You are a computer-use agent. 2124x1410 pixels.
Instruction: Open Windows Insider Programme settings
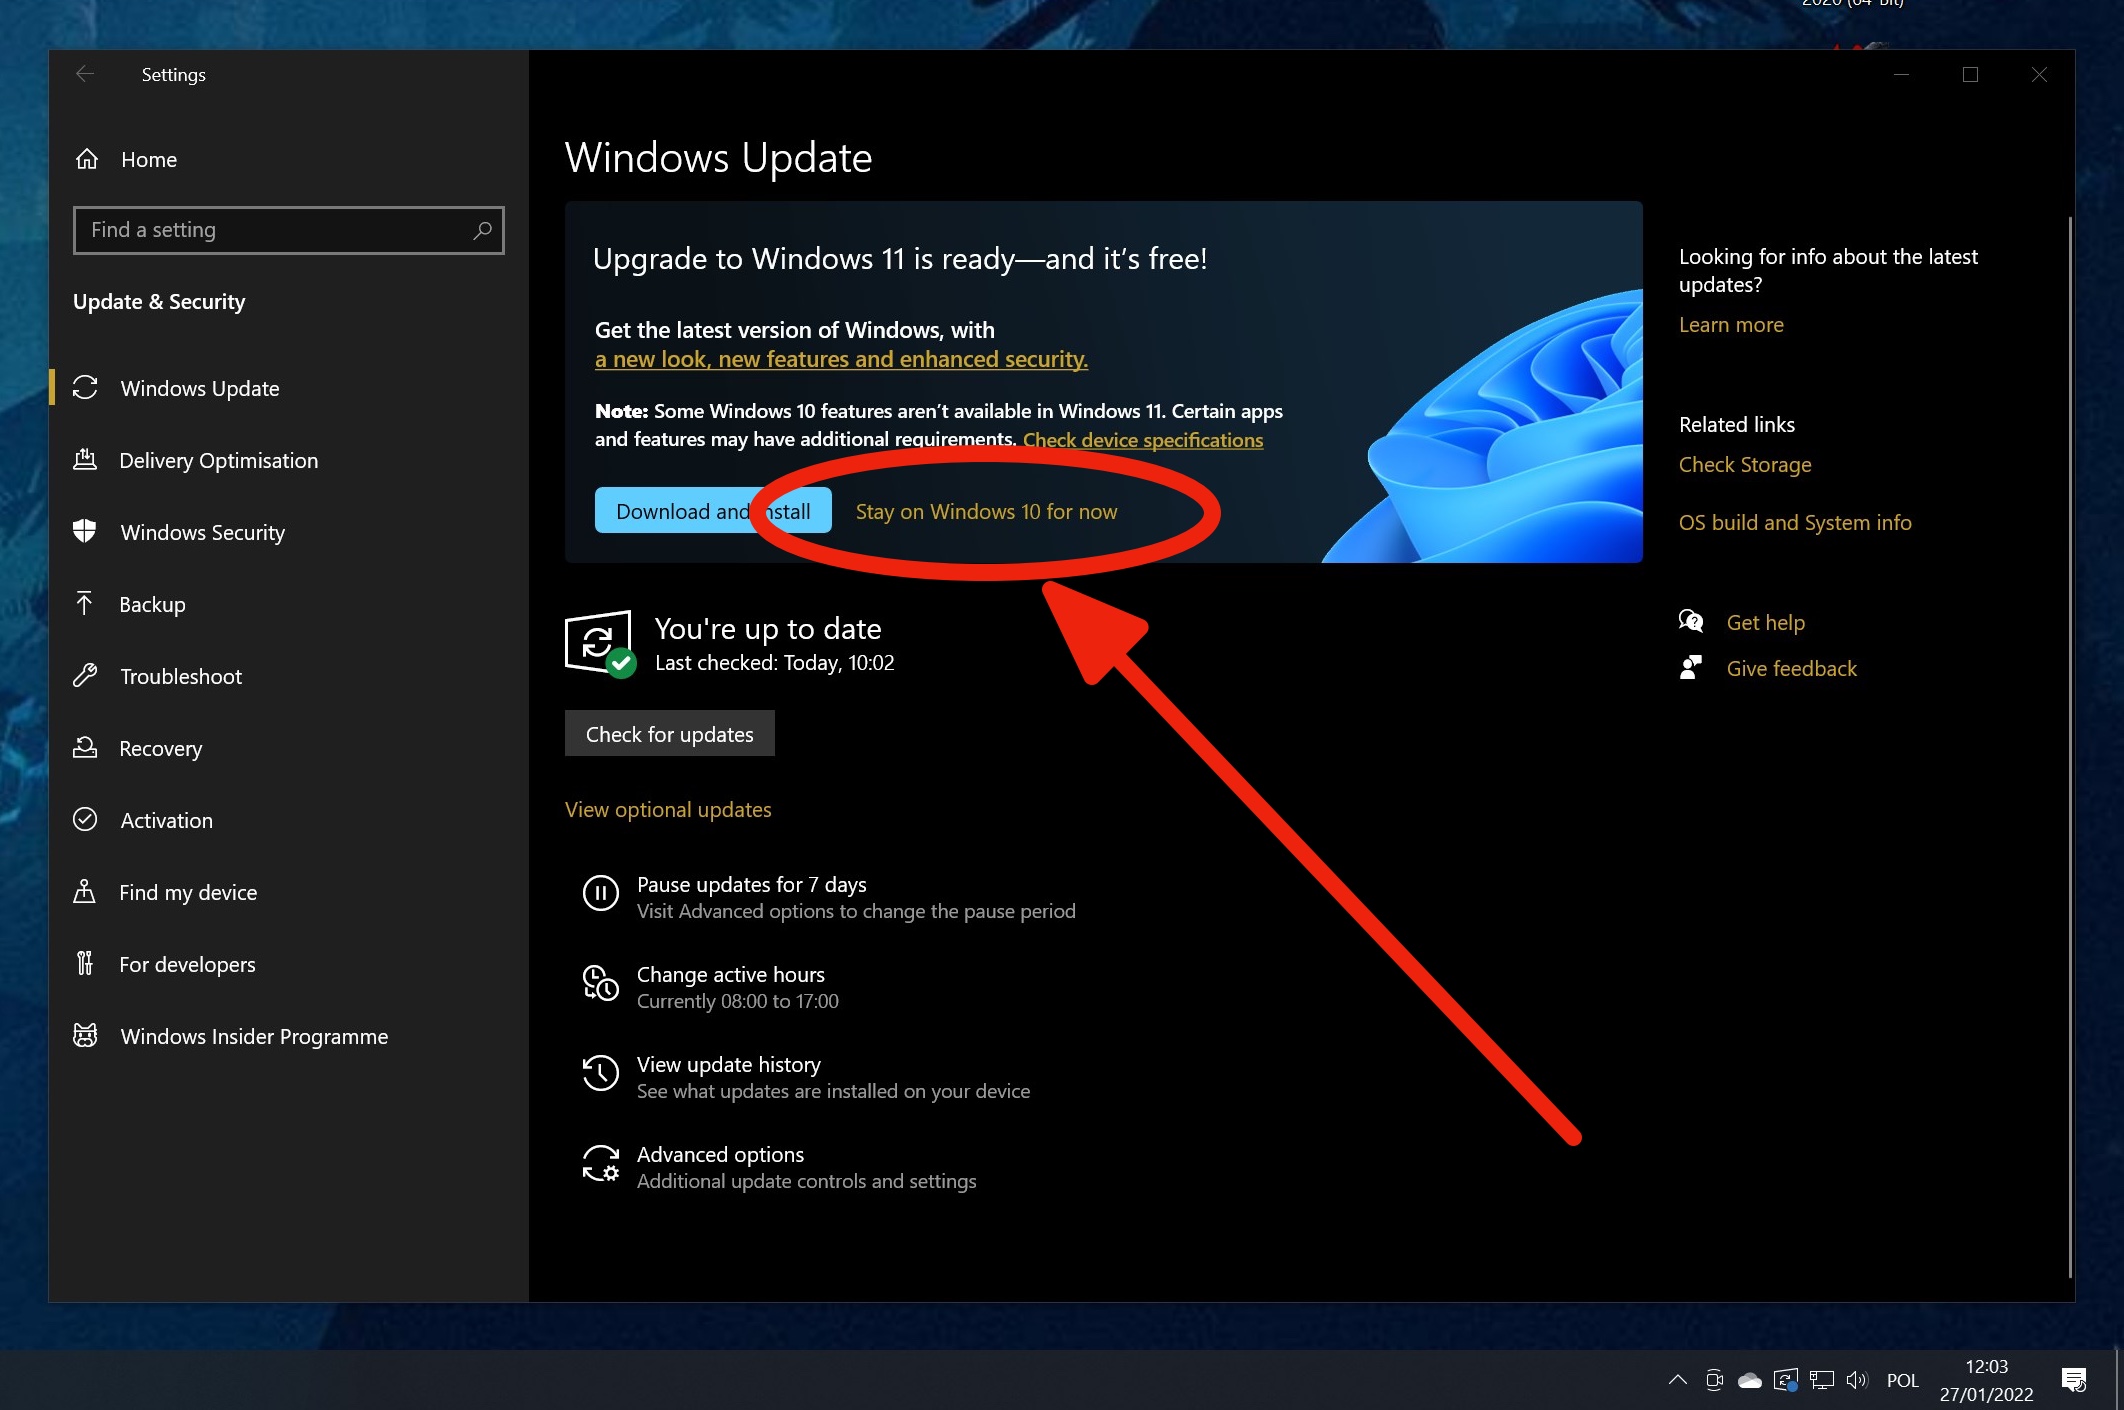click(254, 1036)
